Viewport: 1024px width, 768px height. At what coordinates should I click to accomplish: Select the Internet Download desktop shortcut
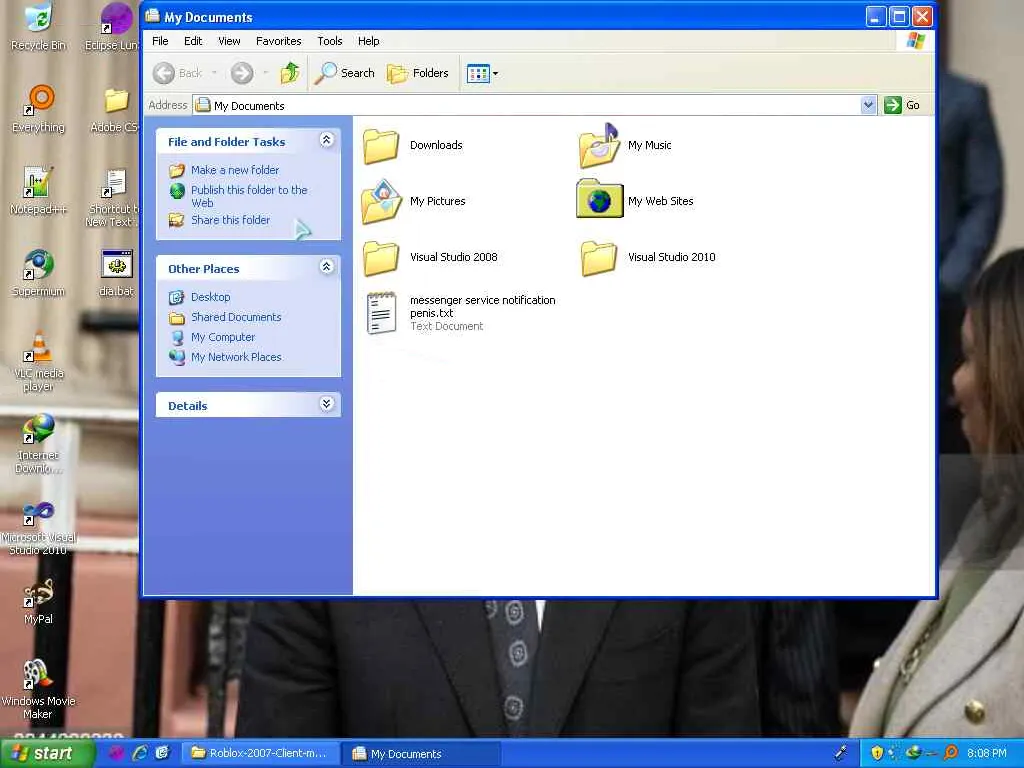tap(39, 443)
